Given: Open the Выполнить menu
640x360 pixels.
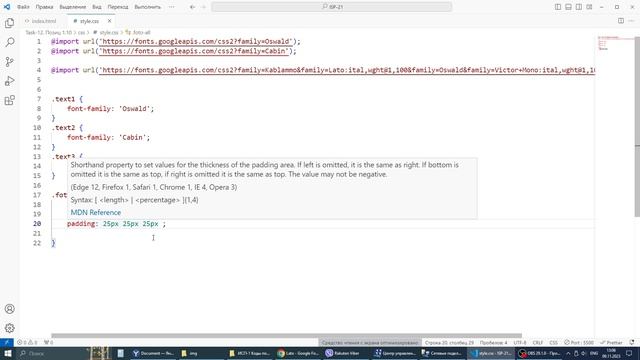Looking at the screenshot, I should coord(148,7).
